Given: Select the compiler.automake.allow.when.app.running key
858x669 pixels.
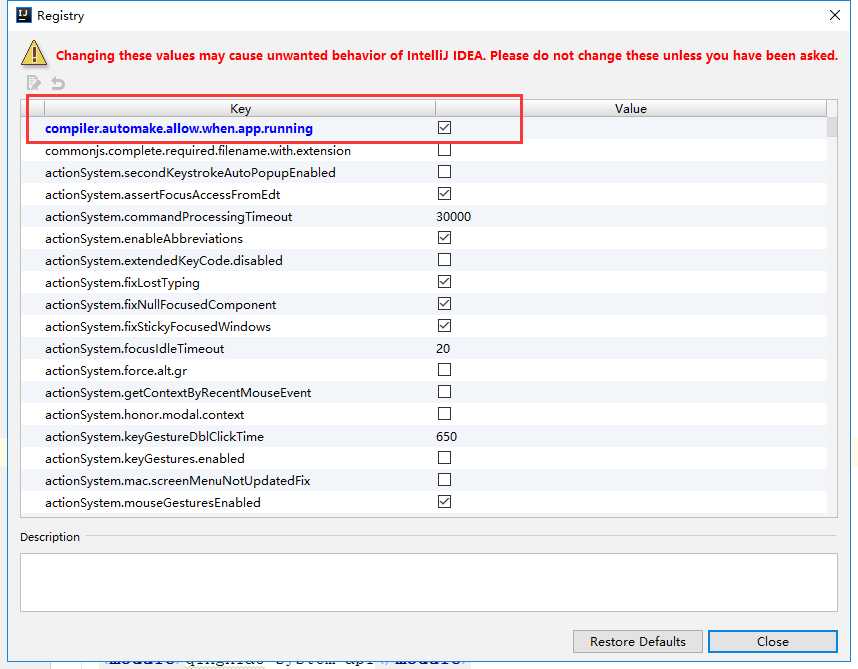Looking at the screenshot, I should coord(178,128).
